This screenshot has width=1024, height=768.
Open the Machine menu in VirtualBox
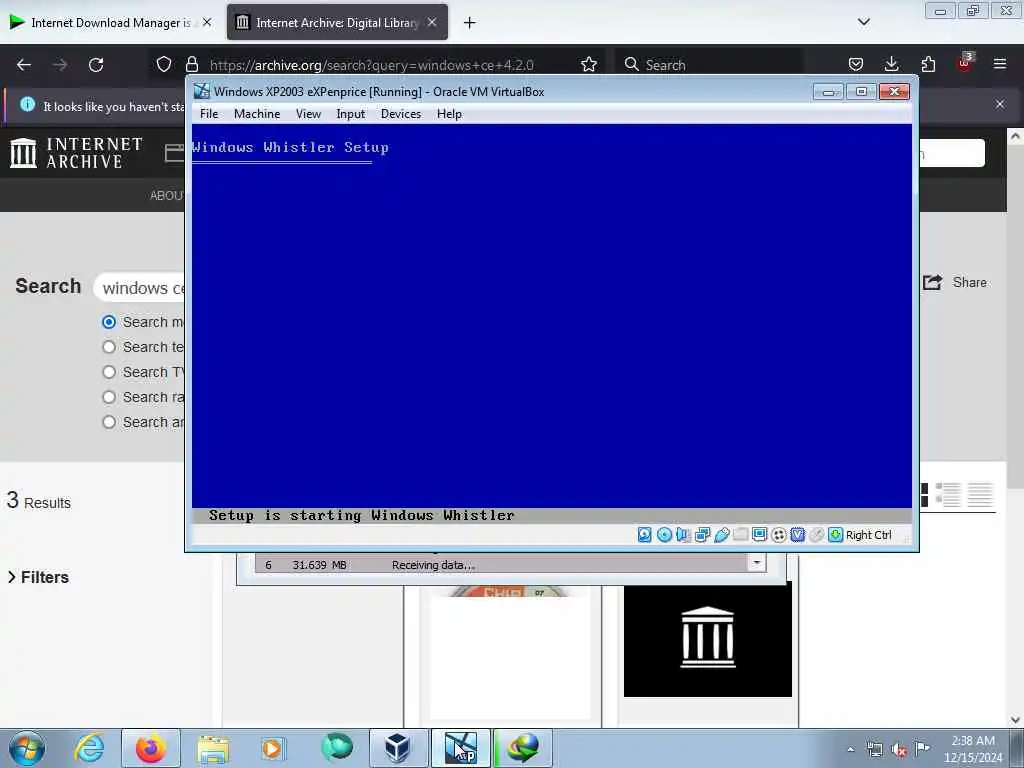pos(257,114)
